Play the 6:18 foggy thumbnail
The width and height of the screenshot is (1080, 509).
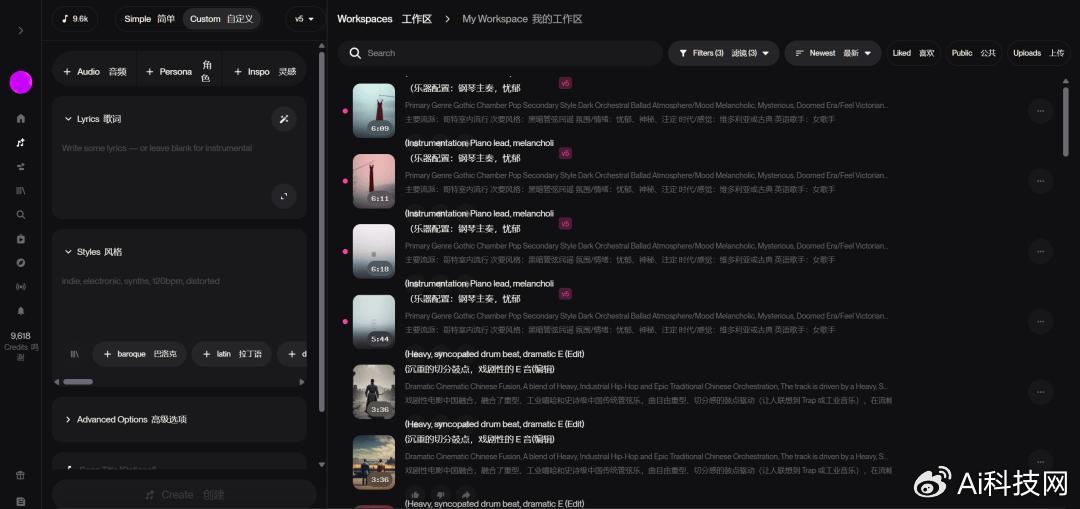coord(374,251)
